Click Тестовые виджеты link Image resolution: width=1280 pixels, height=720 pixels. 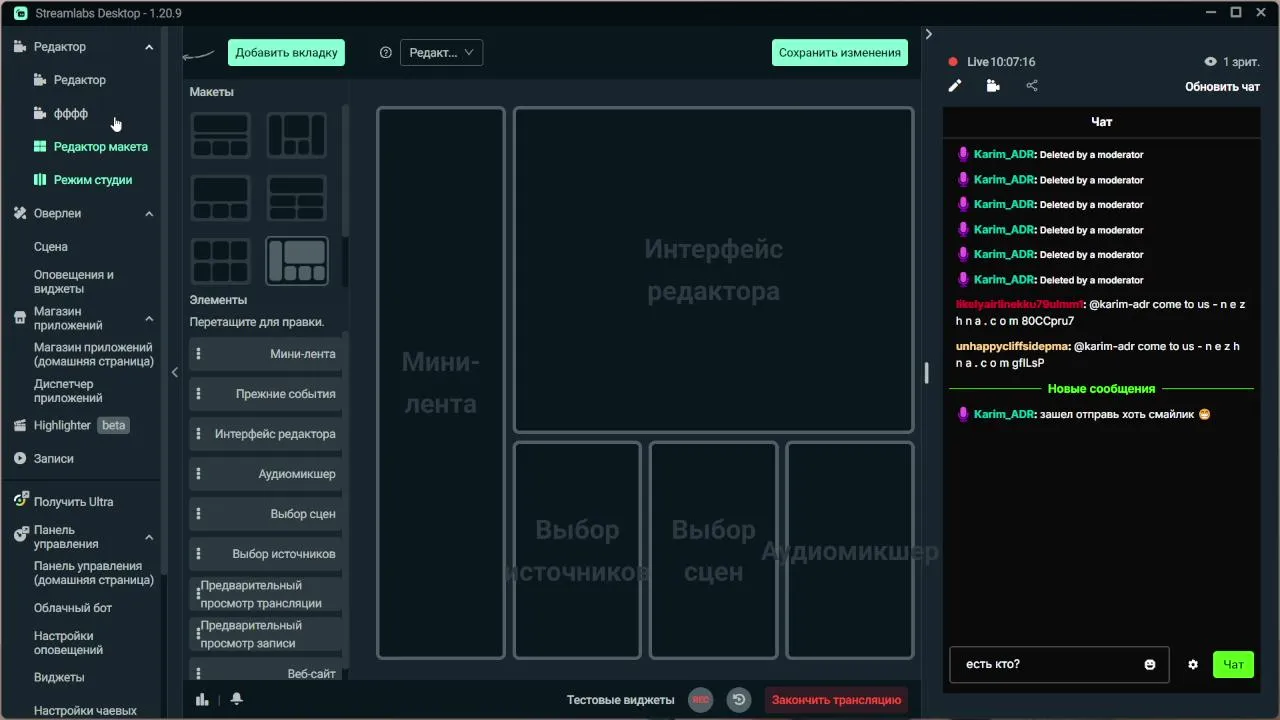620,700
